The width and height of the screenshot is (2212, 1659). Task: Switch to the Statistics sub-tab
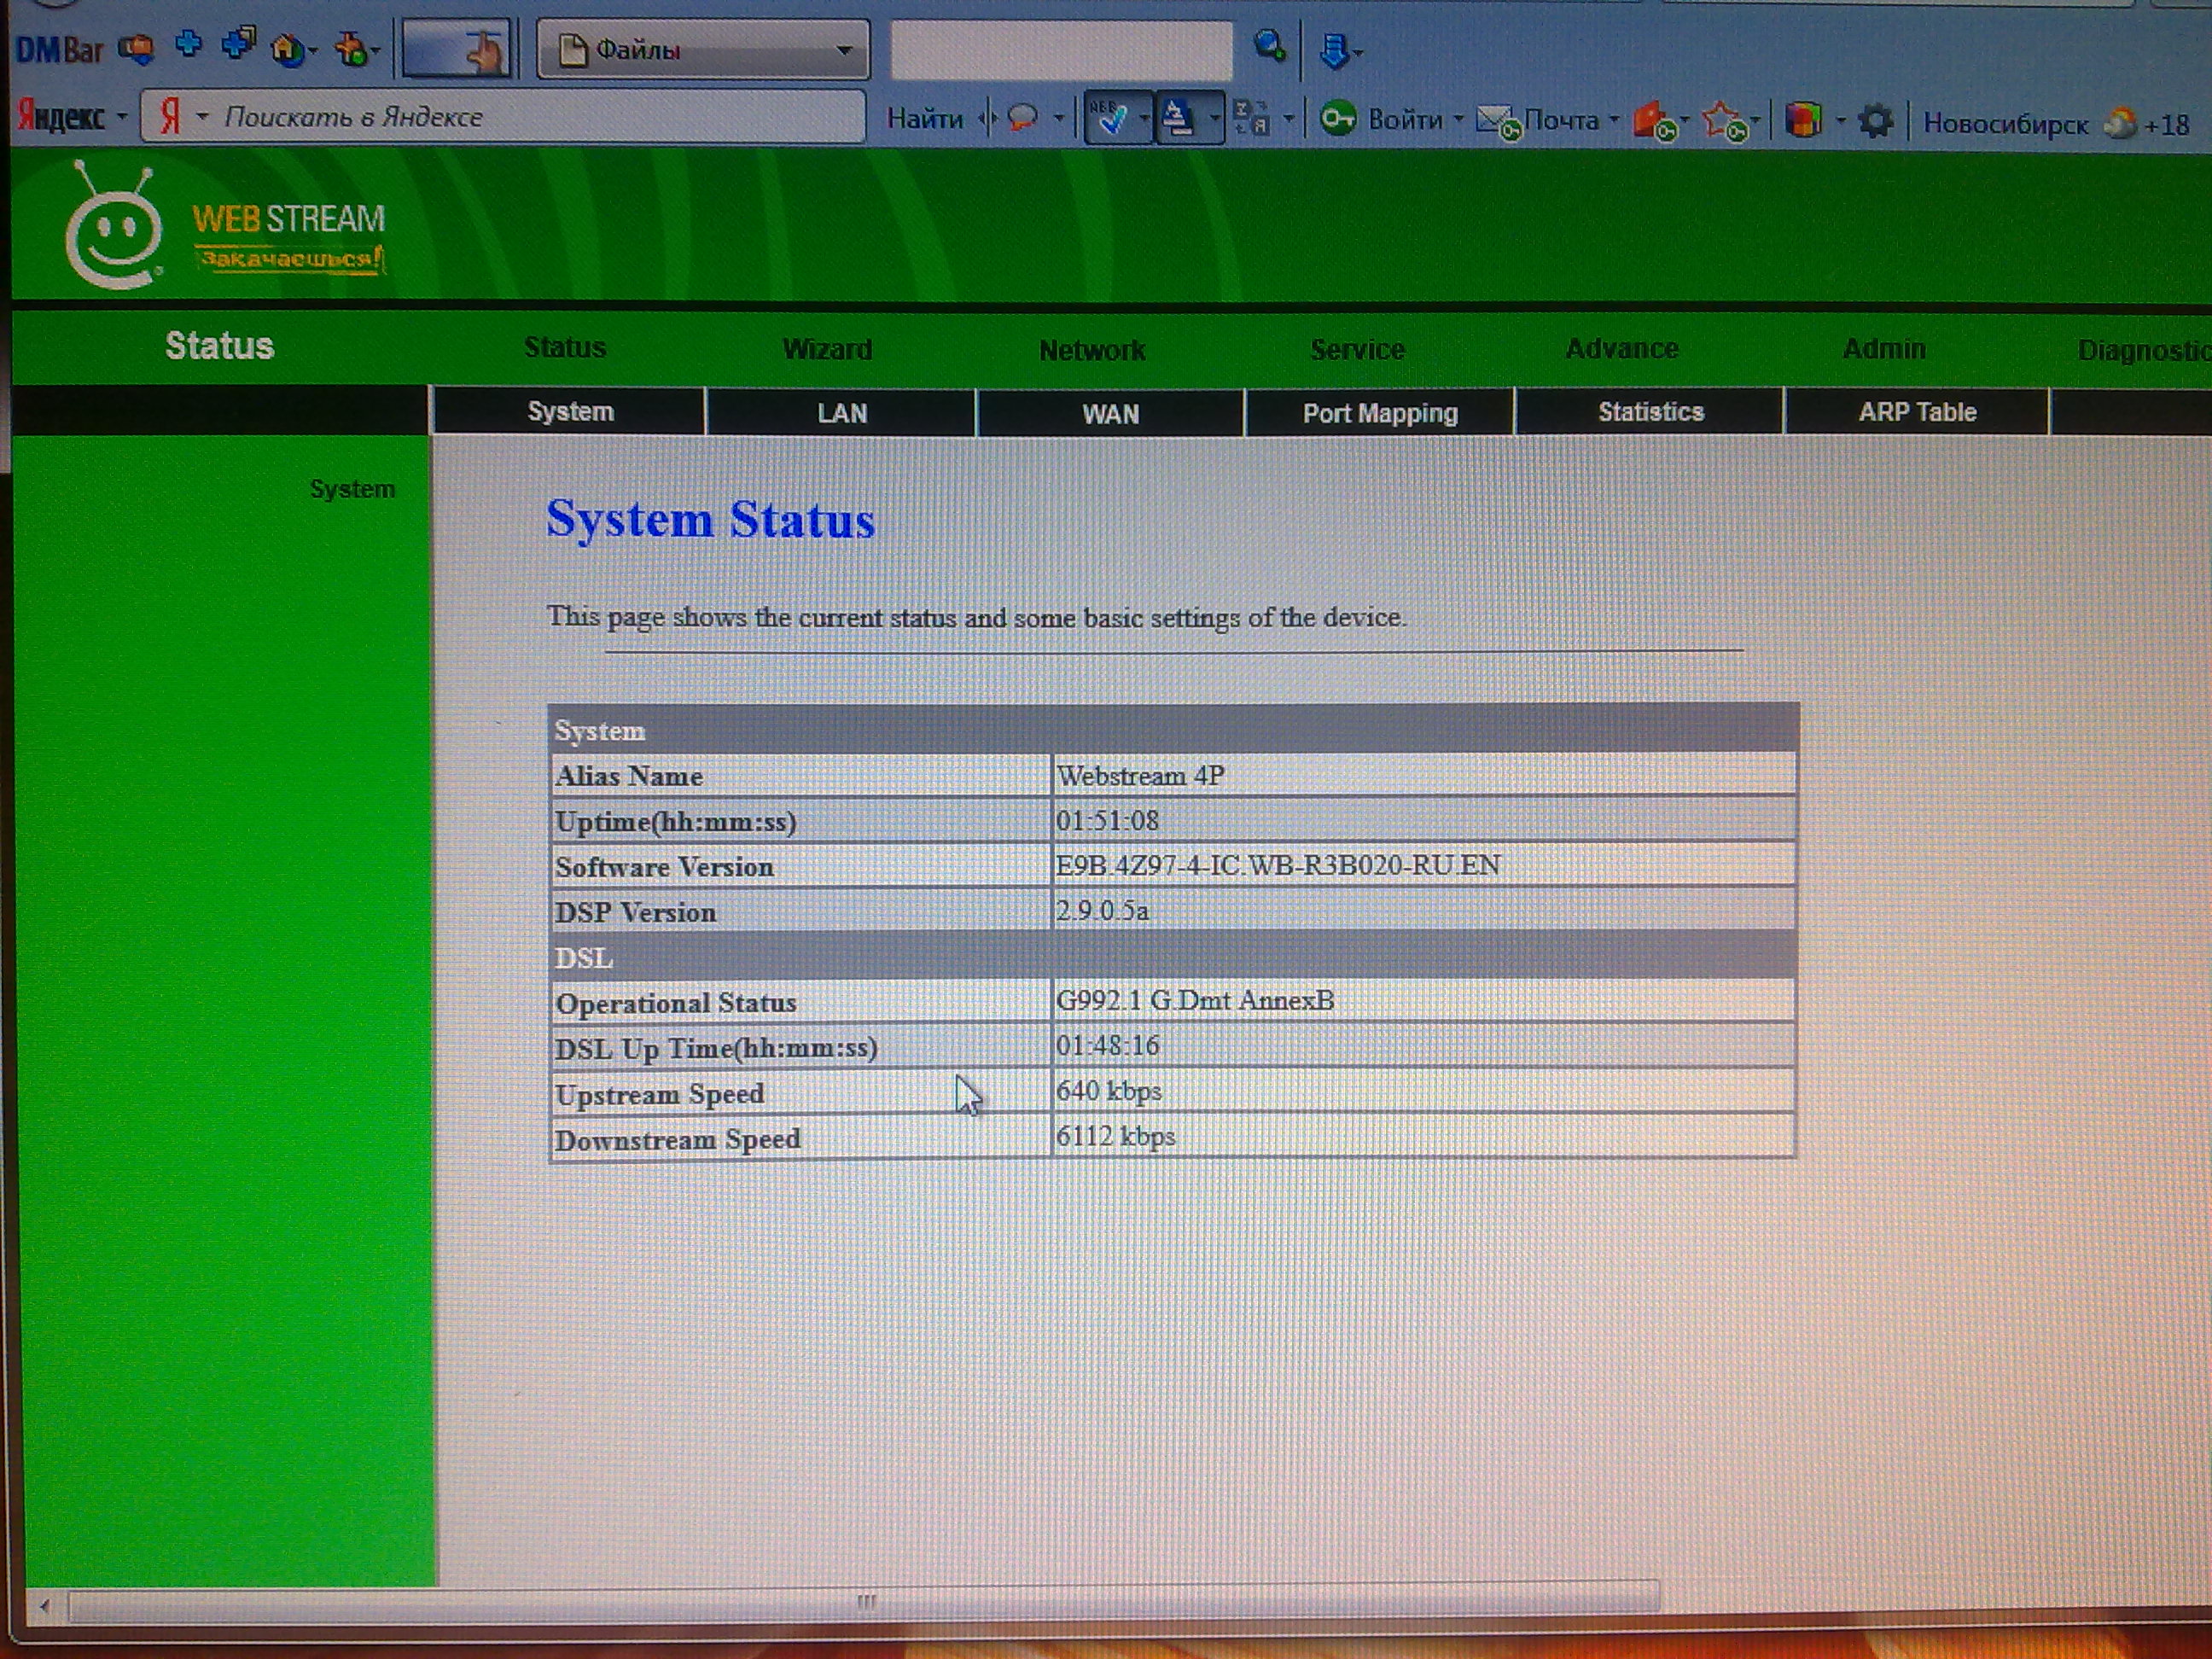1650,412
